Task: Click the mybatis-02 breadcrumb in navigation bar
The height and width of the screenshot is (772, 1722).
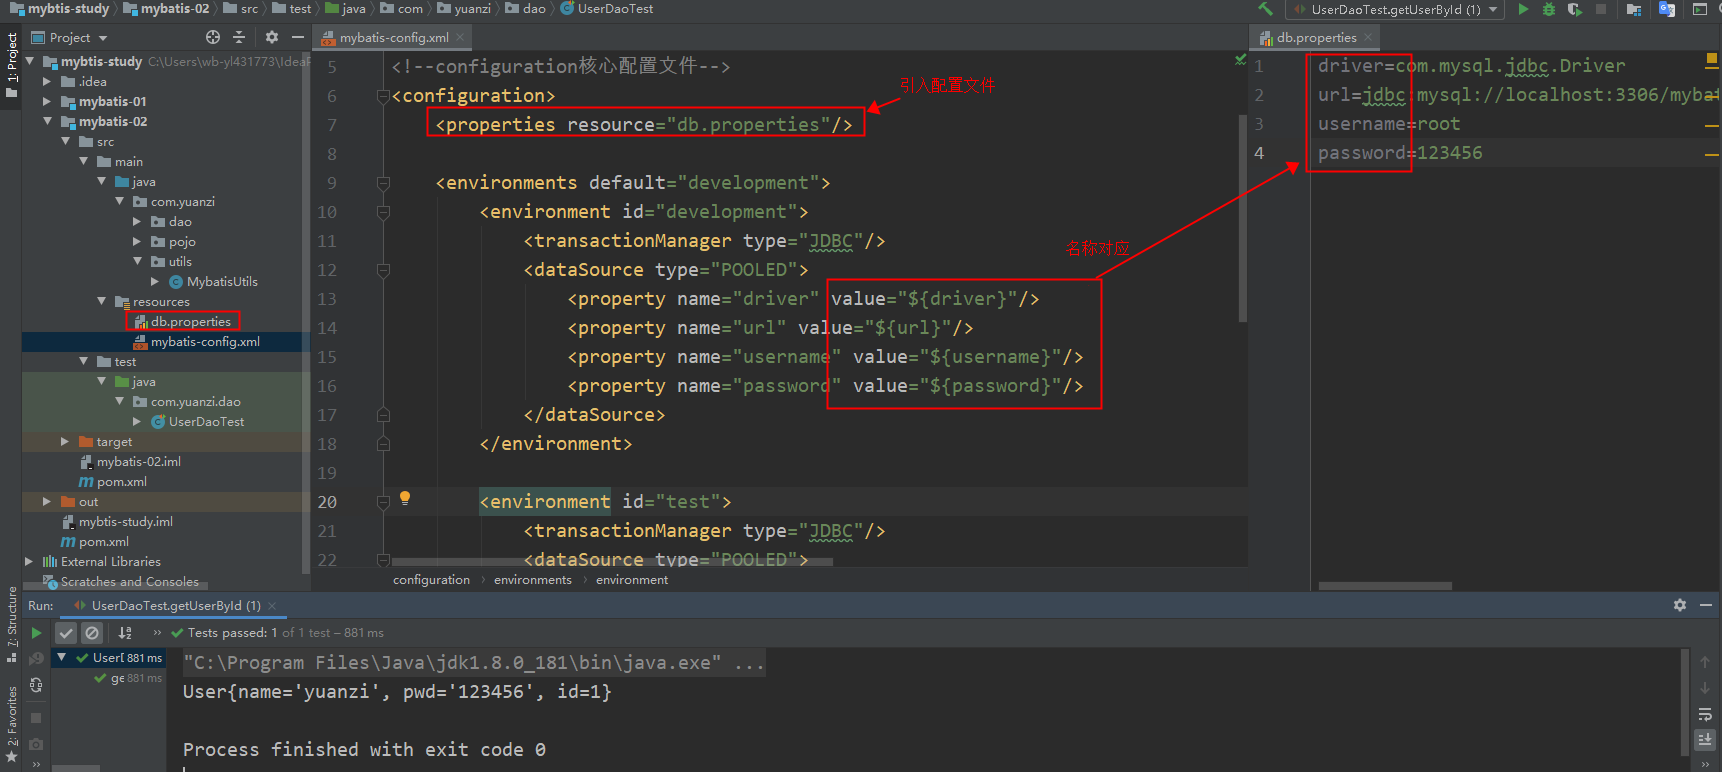Action: coord(167,9)
